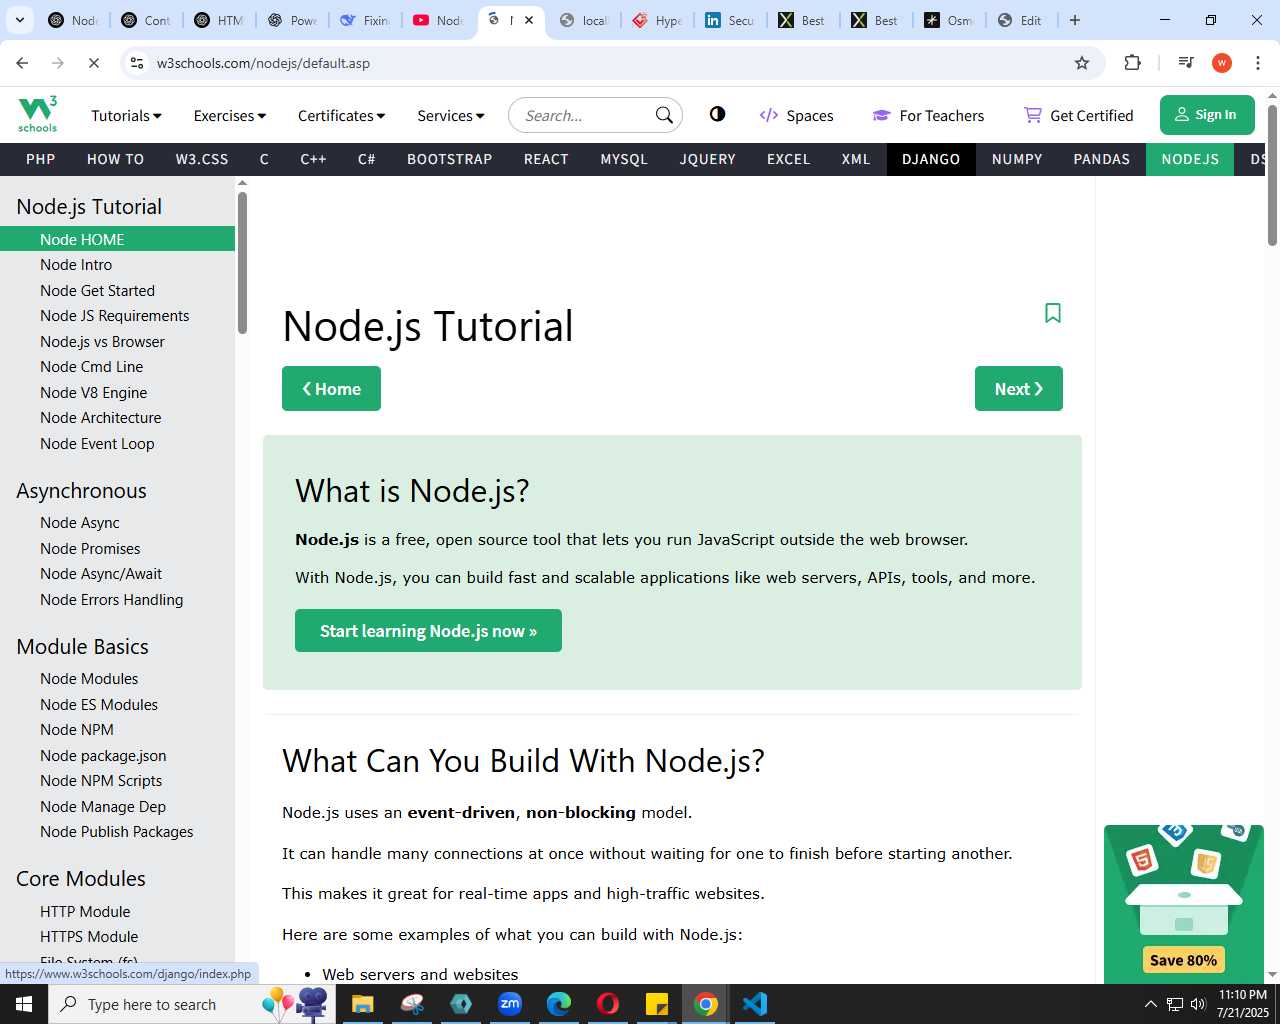Select DJANGO in topic bar

[931, 159]
